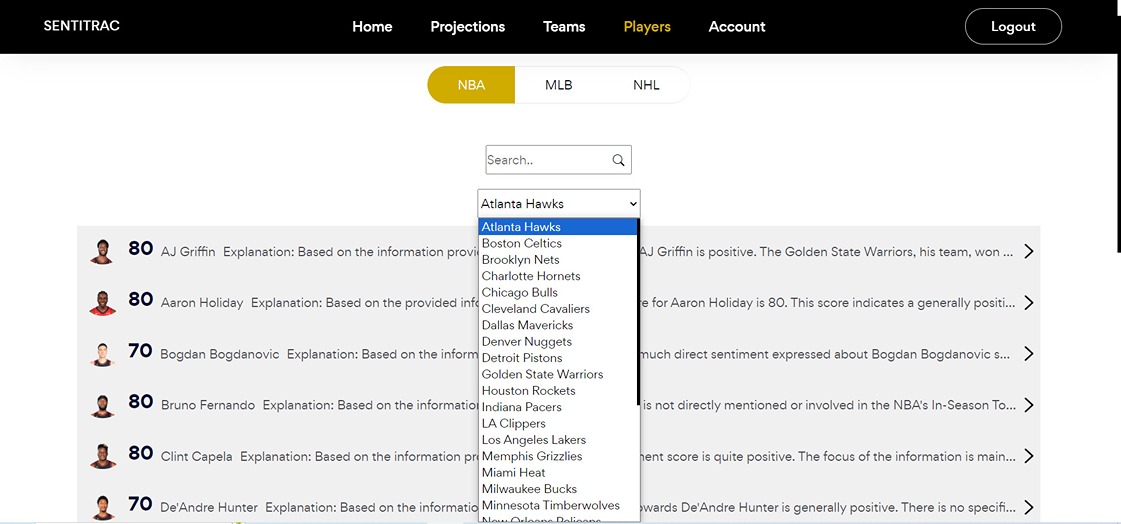
Task: Open the Players nav item
Action: coord(647,26)
